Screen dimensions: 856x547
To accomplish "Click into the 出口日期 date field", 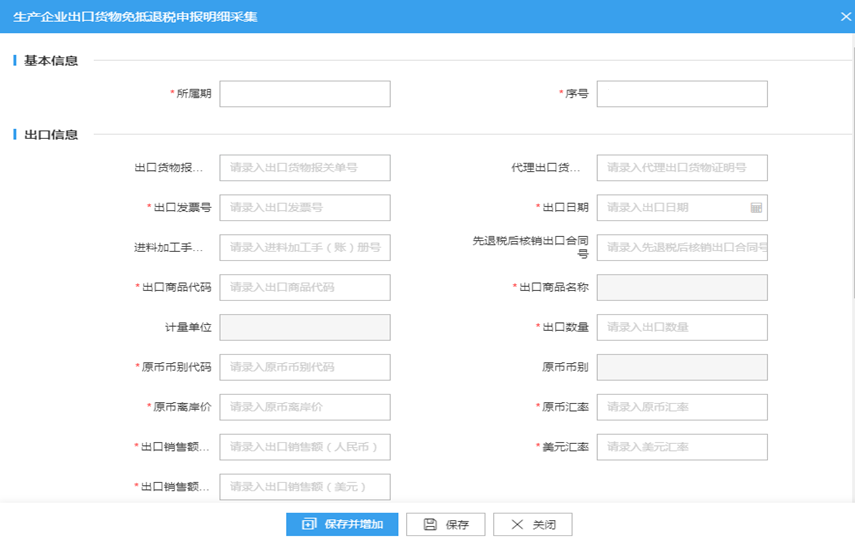I will coord(672,208).
